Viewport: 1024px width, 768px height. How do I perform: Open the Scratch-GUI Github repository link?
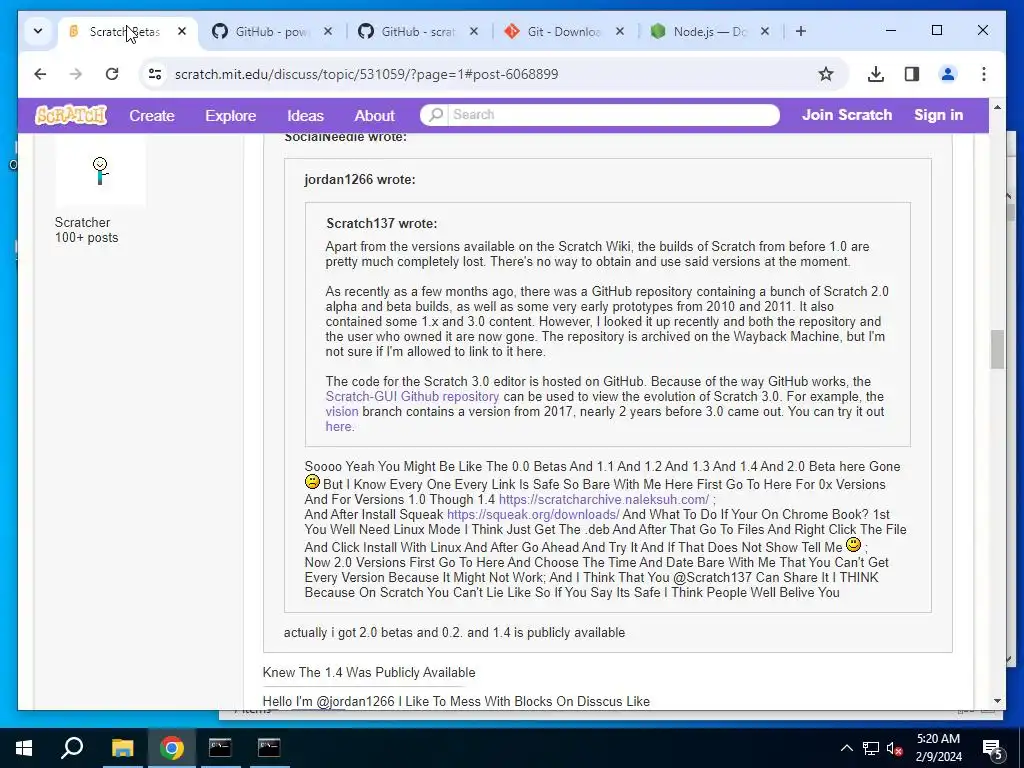coord(412,396)
